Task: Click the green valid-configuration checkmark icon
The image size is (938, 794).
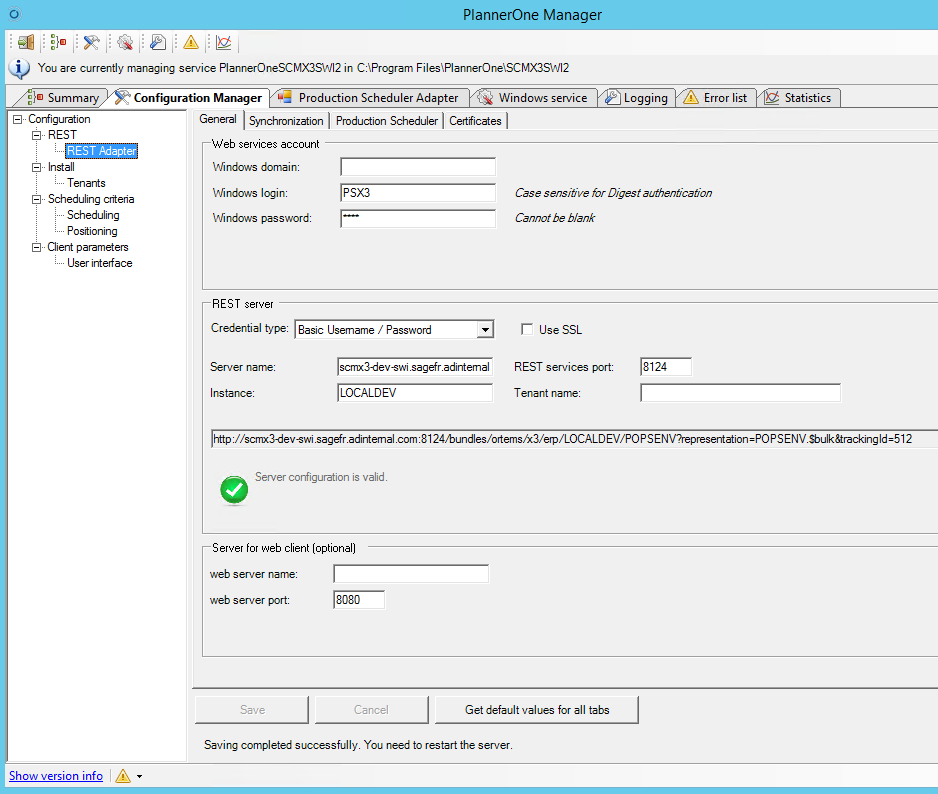Action: tap(234, 490)
